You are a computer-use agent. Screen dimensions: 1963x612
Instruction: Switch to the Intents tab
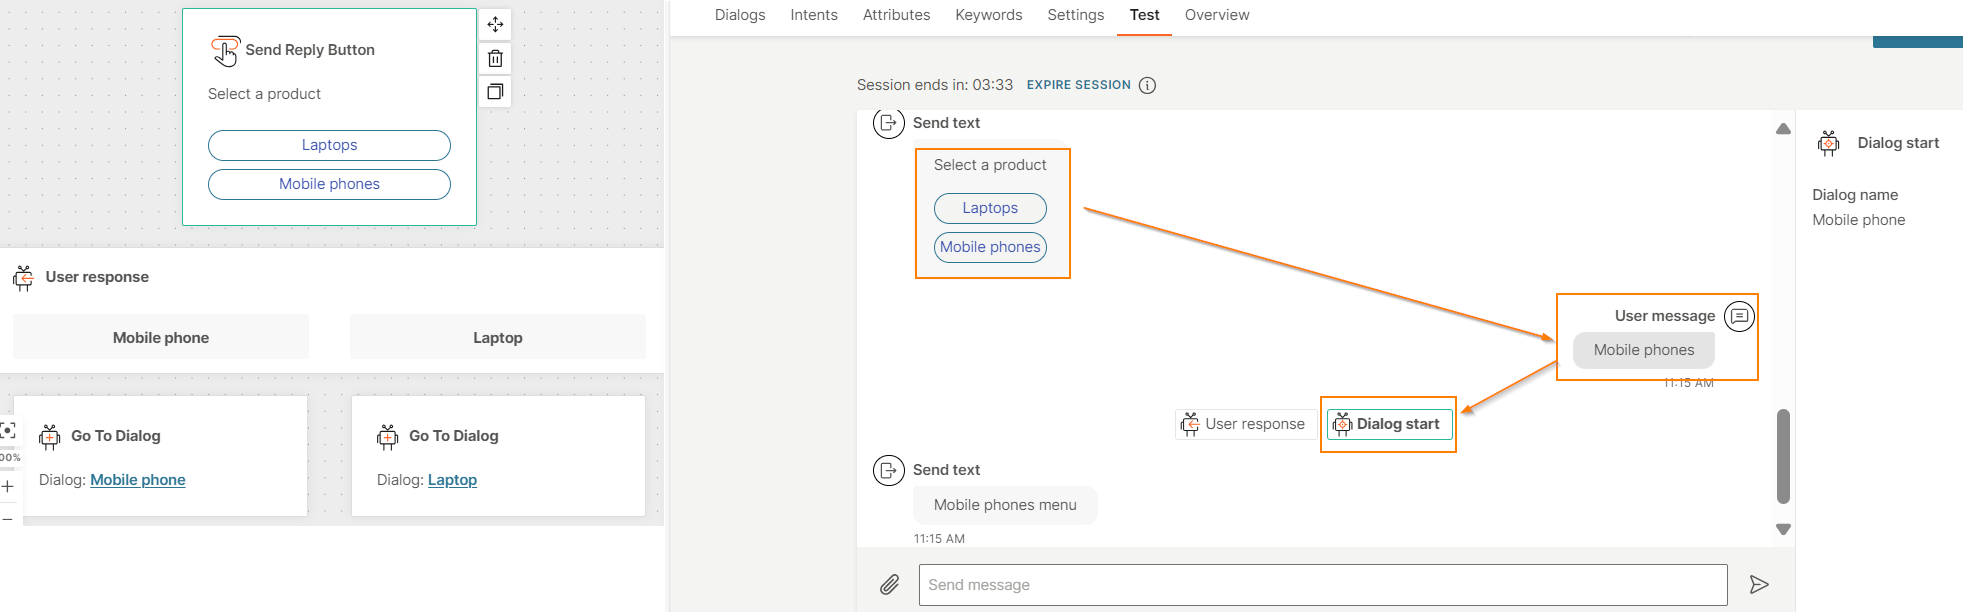(x=813, y=15)
